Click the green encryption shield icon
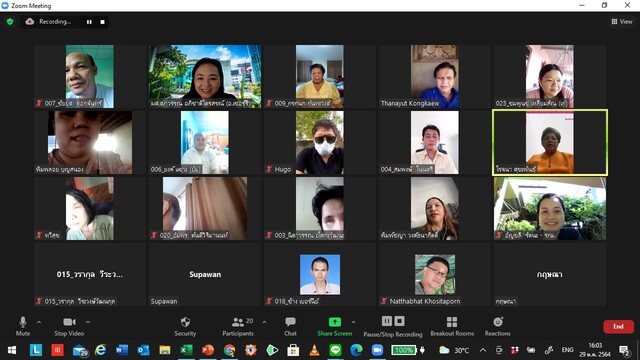The width and height of the screenshot is (640, 360). (x=10, y=22)
